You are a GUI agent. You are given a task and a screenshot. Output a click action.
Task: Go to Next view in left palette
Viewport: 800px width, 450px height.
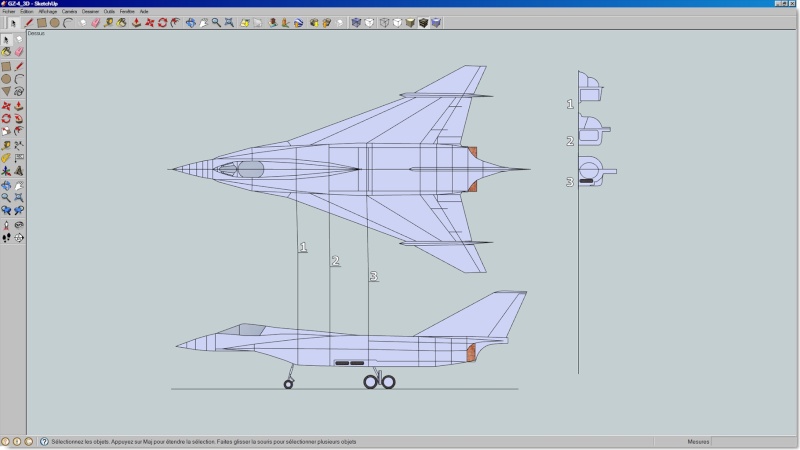pos(19,210)
